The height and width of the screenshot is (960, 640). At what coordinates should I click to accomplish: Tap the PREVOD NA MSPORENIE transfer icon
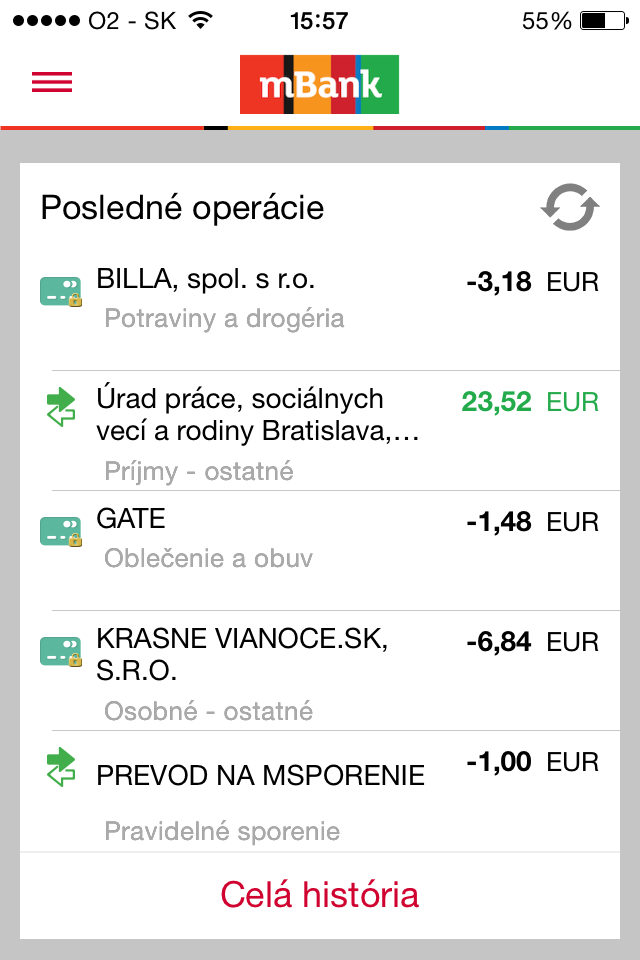61,768
